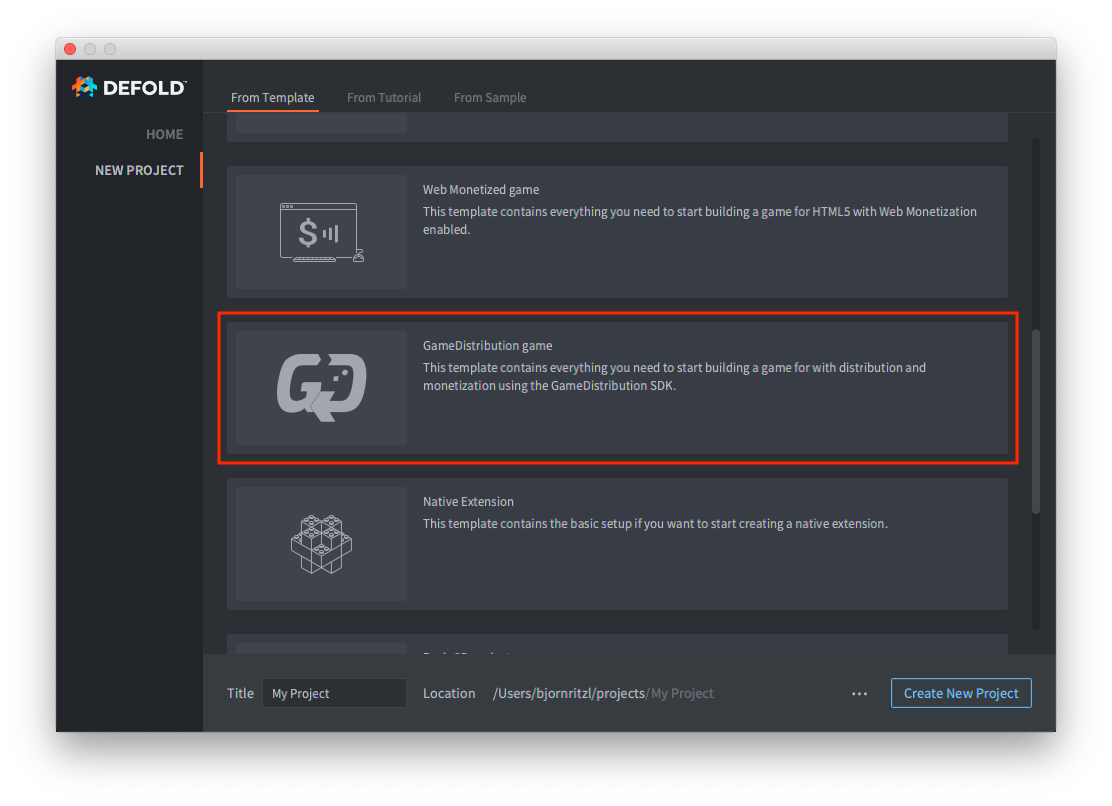
Task: Select NEW PROJECT in the sidebar
Action: click(x=139, y=170)
